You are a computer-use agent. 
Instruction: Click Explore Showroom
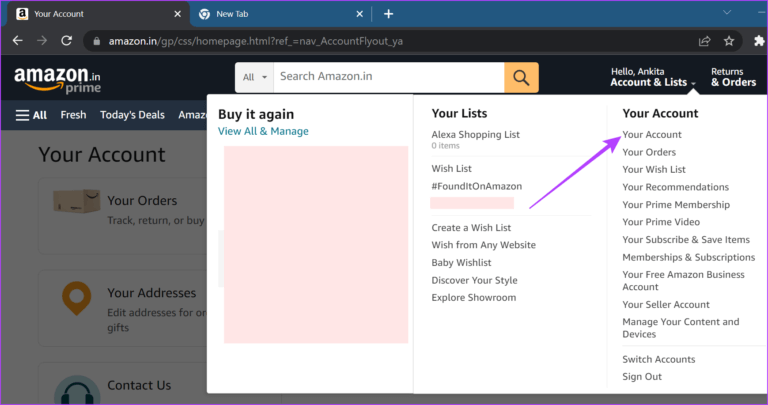[x=474, y=298]
